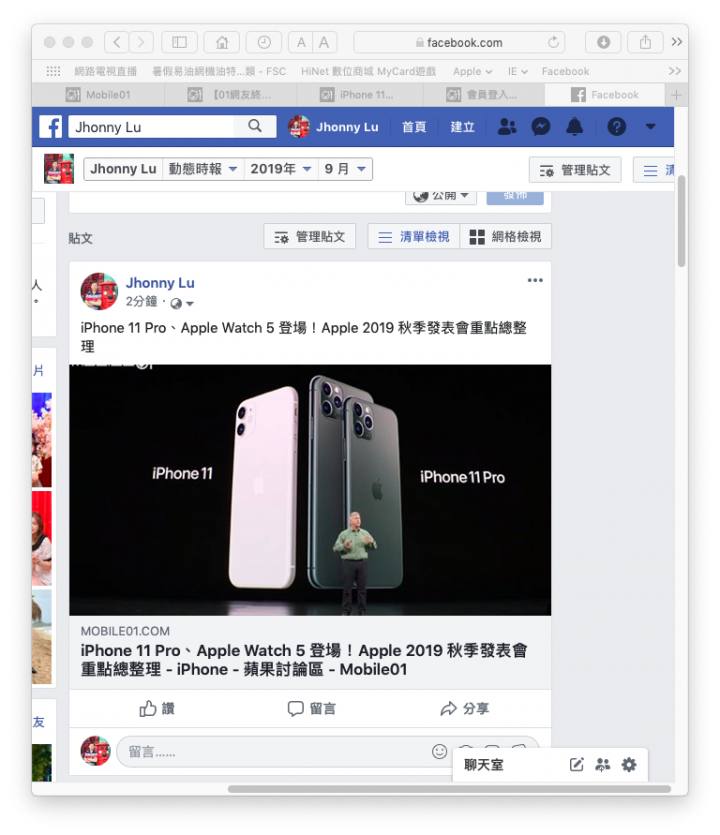Open the emoji picker in comment box
720x835 pixels.
click(439, 751)
